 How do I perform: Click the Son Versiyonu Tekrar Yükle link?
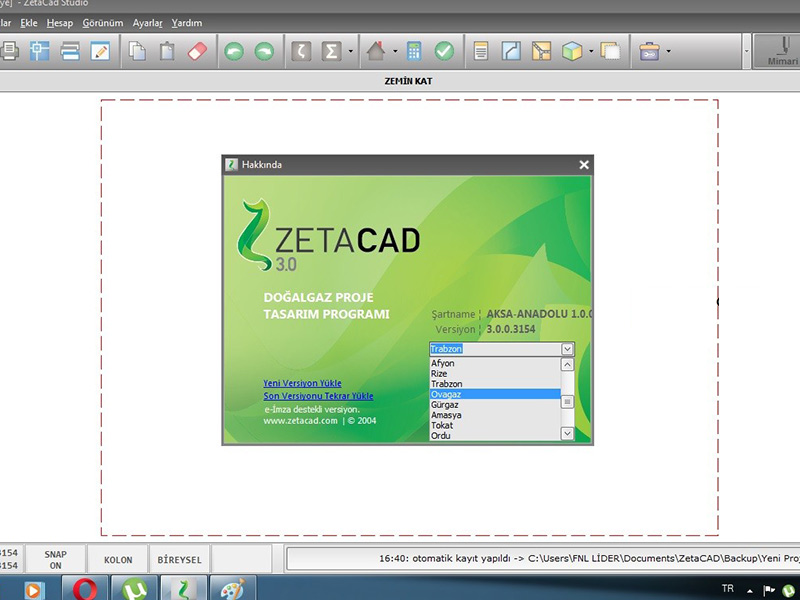[x=318, y=396]
